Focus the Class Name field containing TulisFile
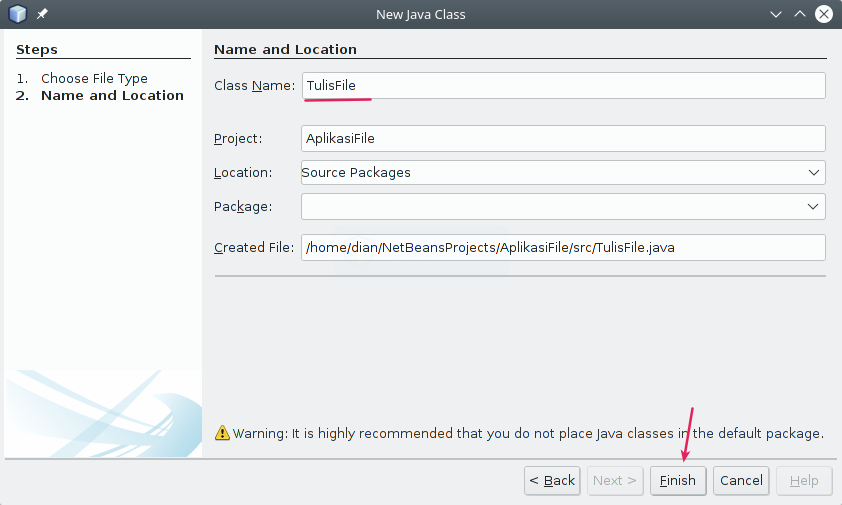The width and height of the screenshot is (842, 505). (x=563, y=86)
